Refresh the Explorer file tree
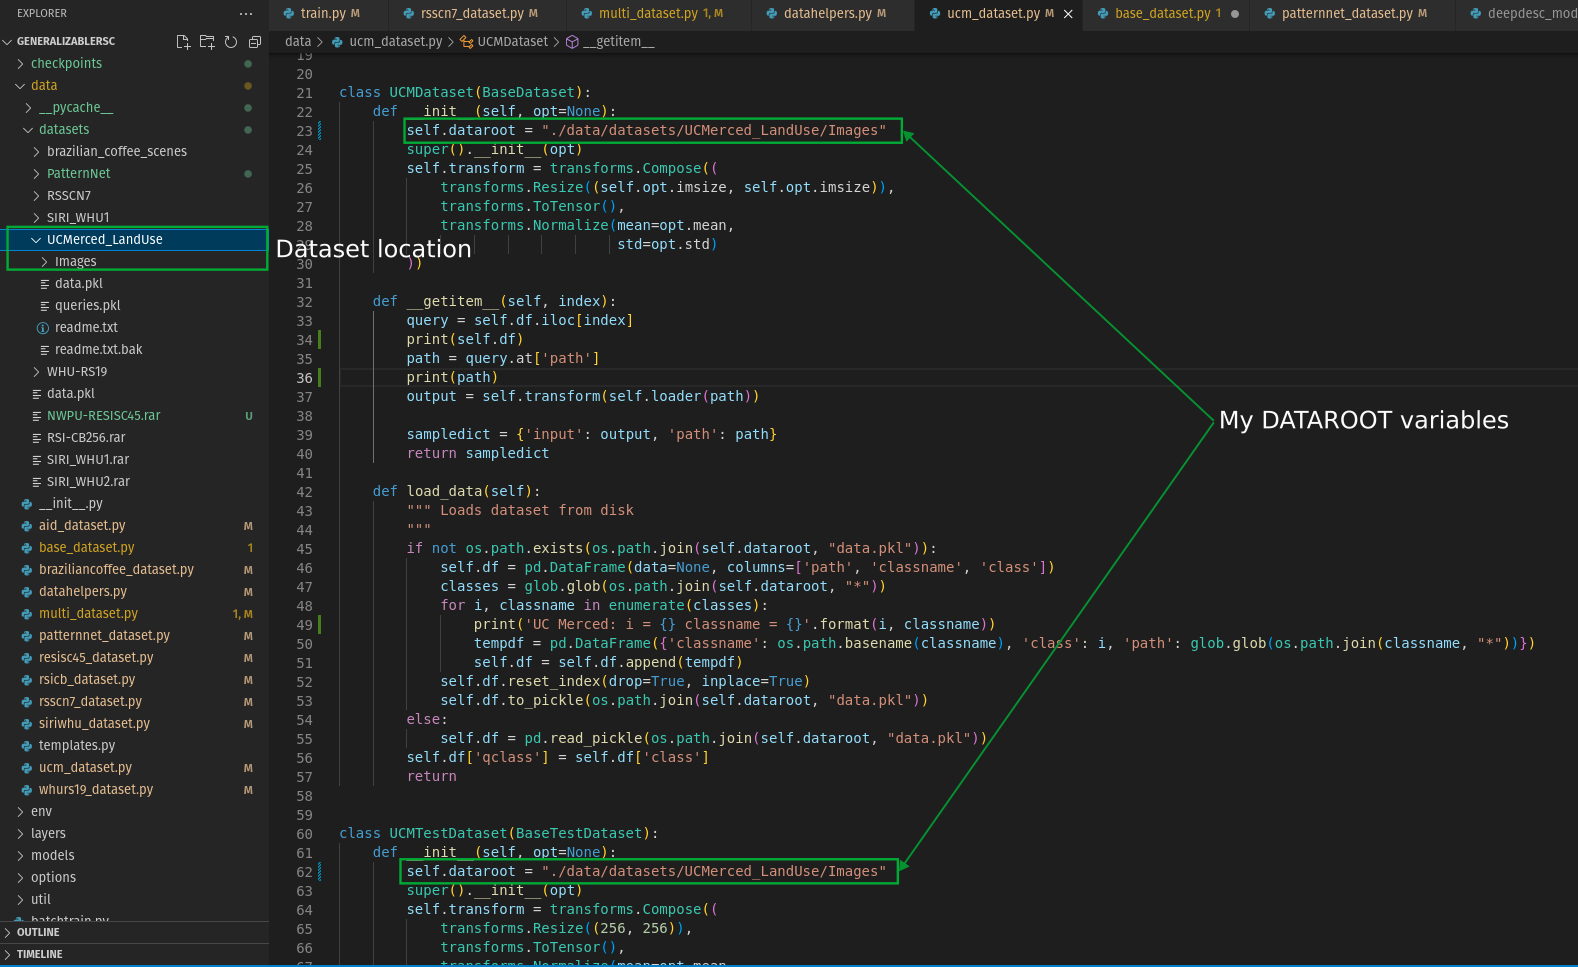 (231, 42)
